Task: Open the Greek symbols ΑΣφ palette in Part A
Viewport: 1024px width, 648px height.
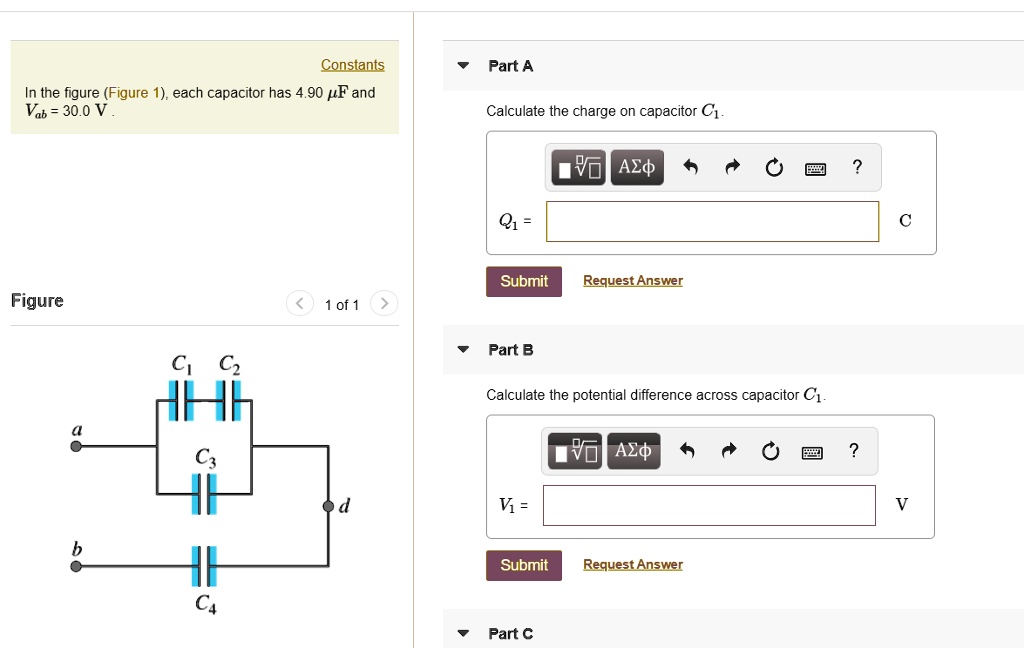Action: click(637, 167)
